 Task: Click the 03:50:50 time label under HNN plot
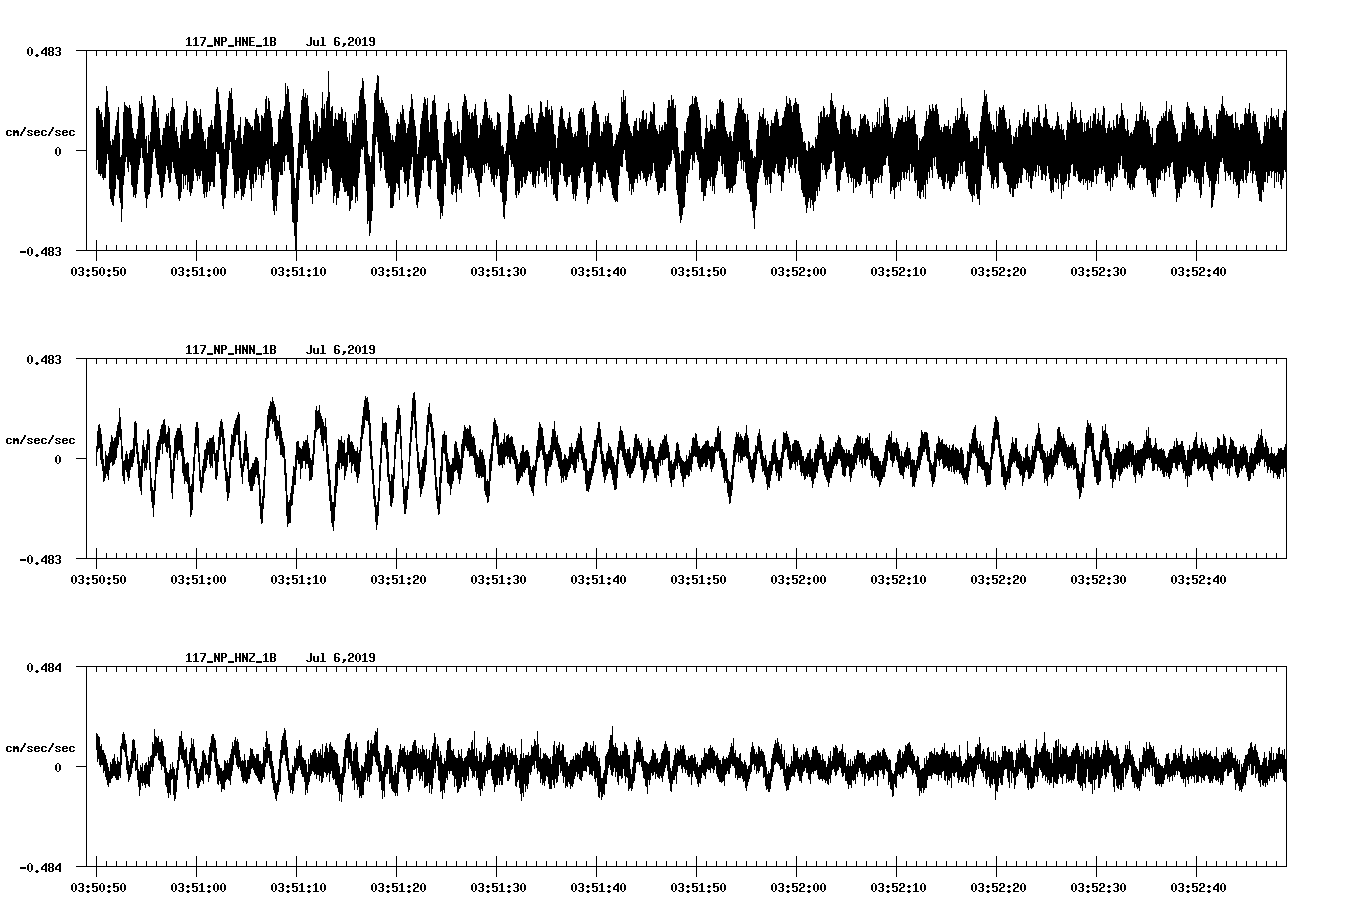(x=98, y=579)
